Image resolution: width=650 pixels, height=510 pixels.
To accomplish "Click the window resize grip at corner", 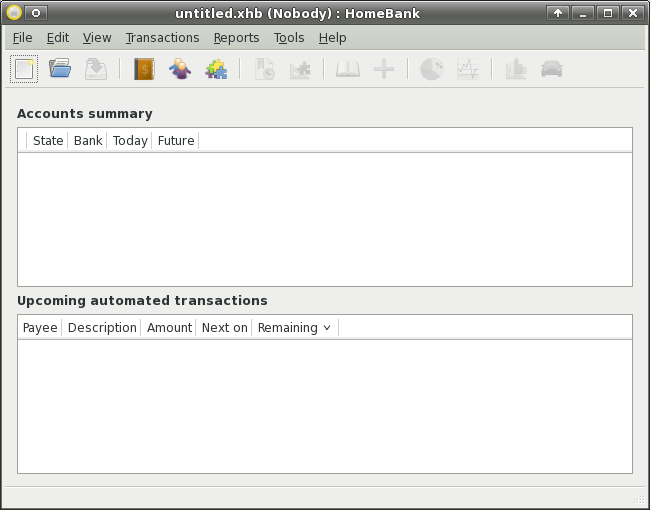I will coord(640,498).
